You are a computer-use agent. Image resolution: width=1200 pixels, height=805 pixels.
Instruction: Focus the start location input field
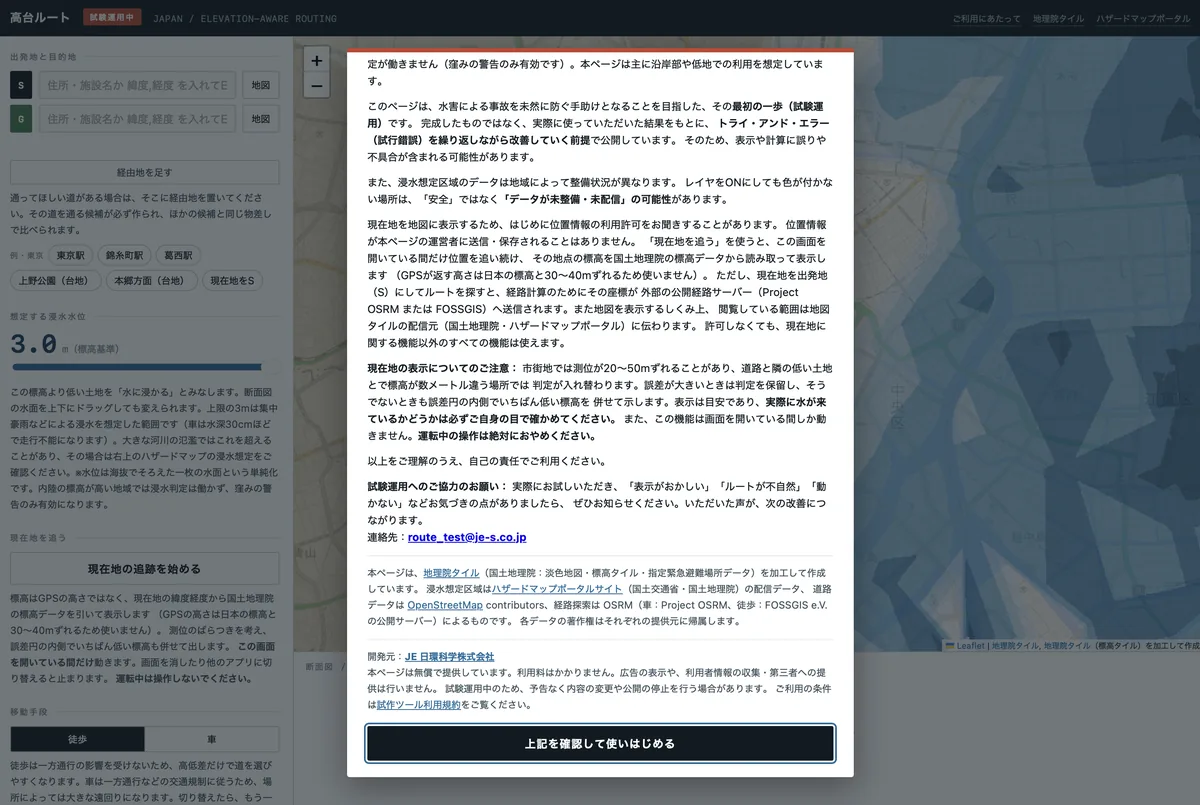pos(137,85)
